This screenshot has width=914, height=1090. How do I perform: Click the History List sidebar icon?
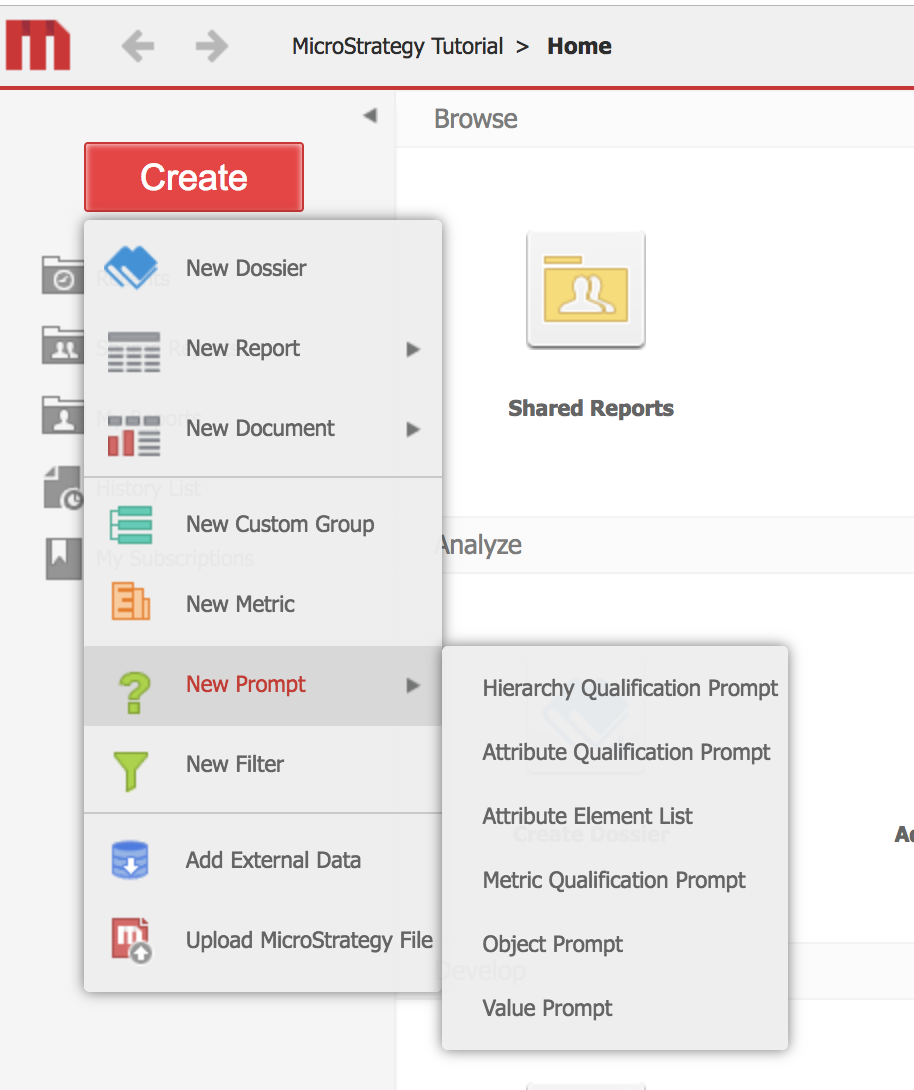coord(64,488)
